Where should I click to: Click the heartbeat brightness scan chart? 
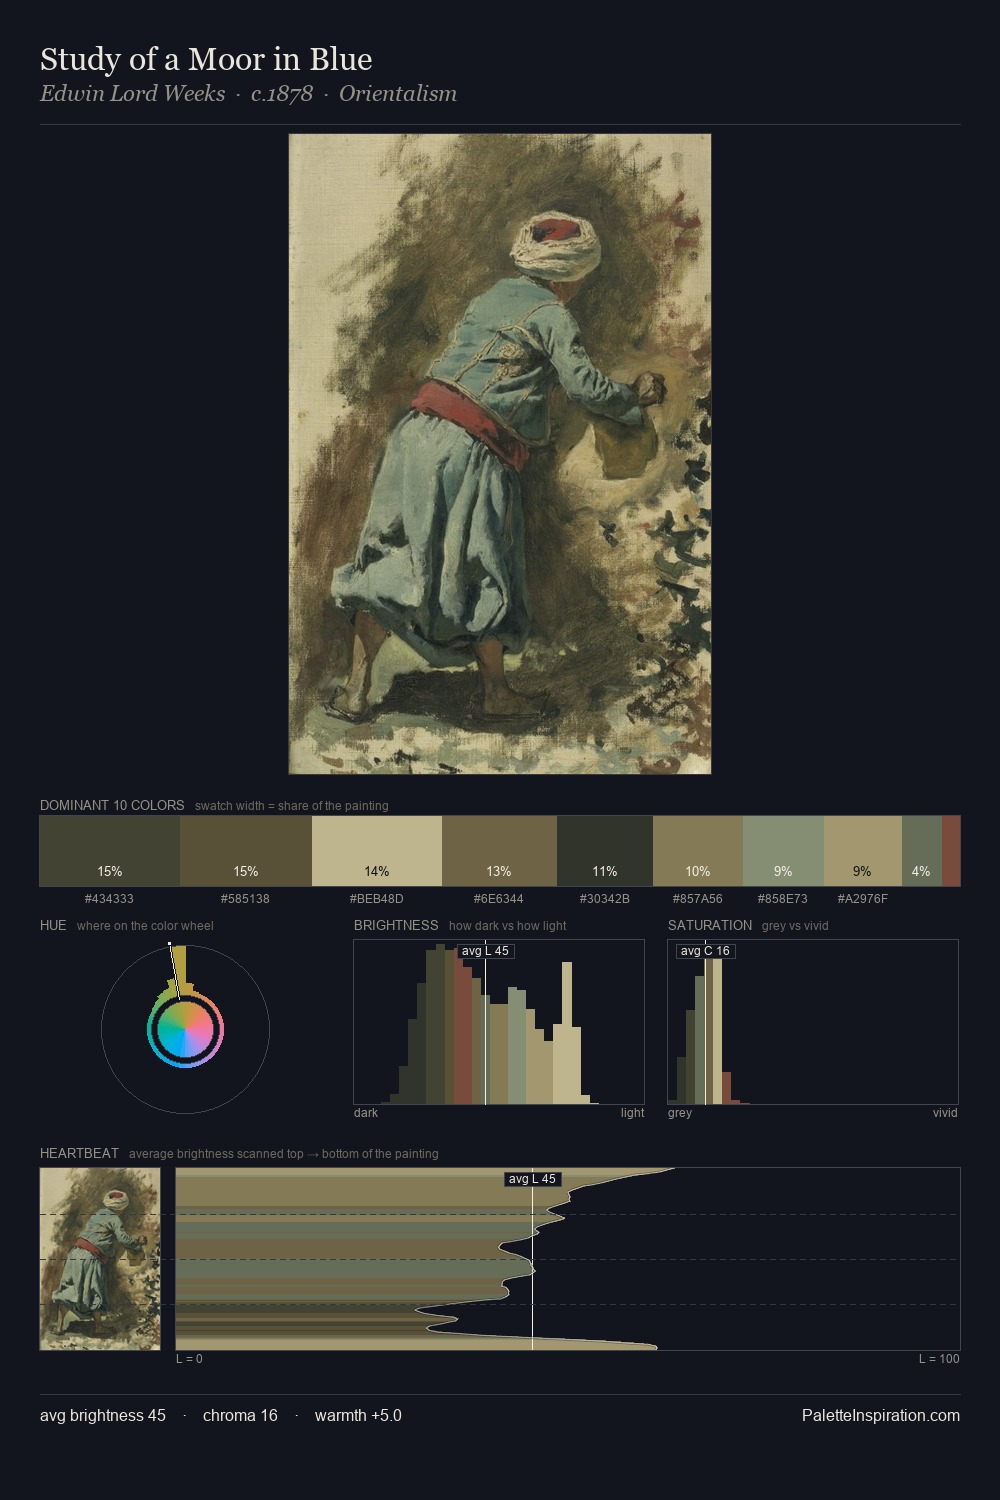coord(568,1258)
